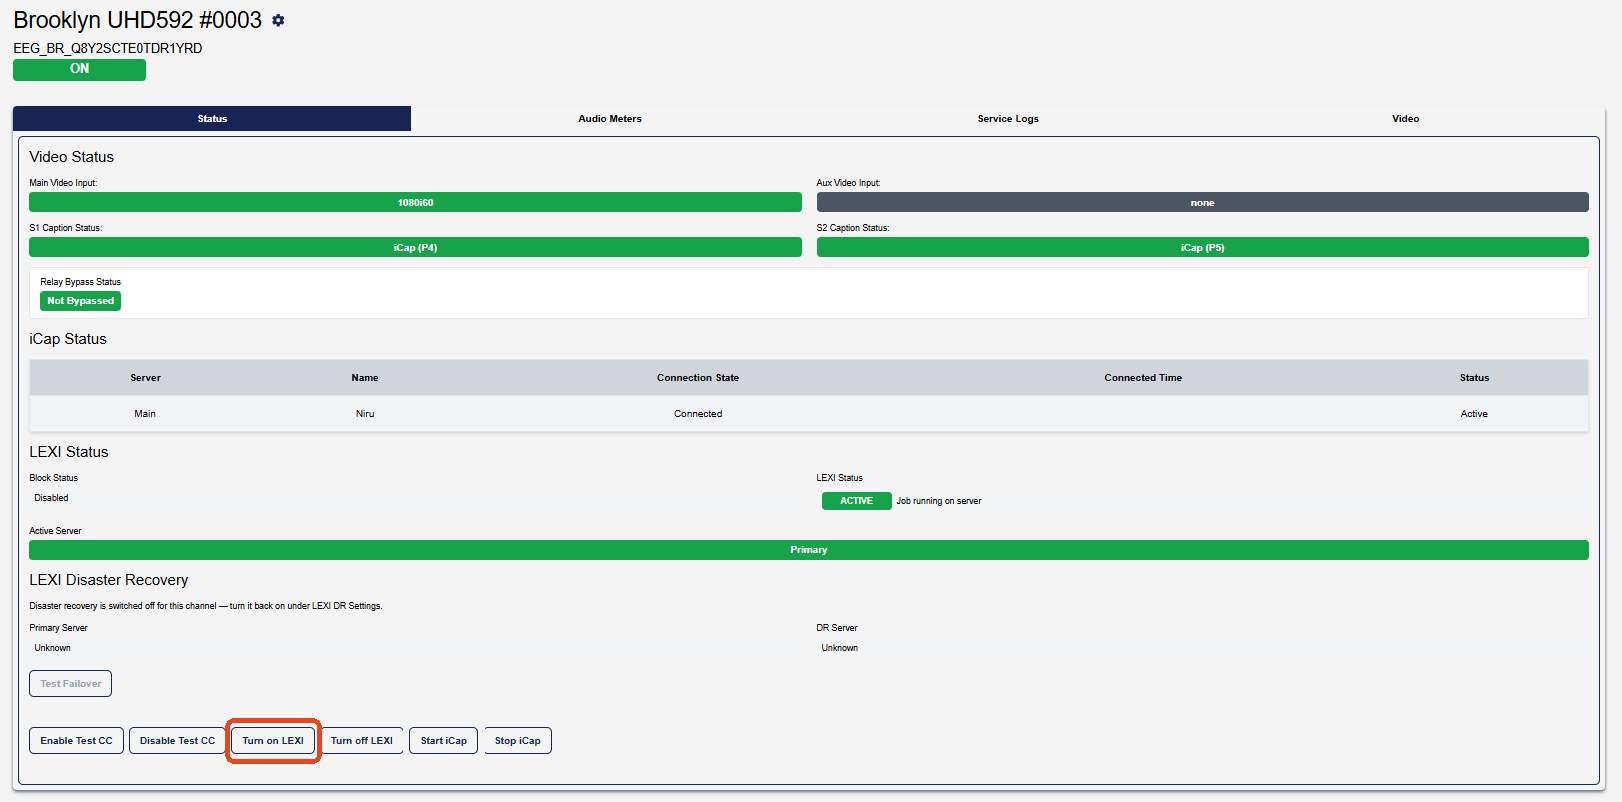Screen dimensions: 1622x802
Task: Go to the Video tab
Action: click(1405, 119)
